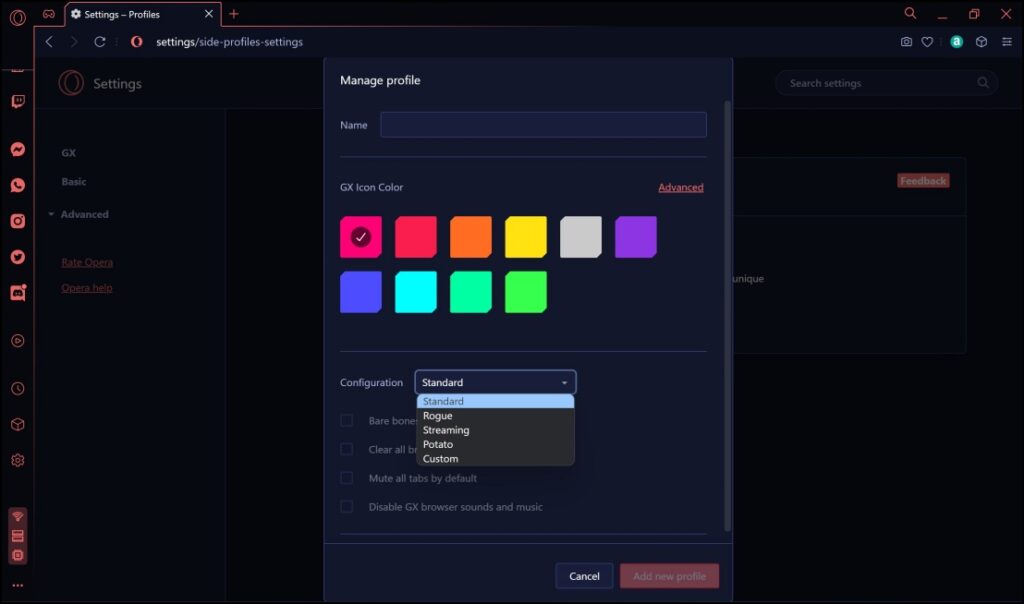Pick the blue icon color swatch

[x=361, y=292]
